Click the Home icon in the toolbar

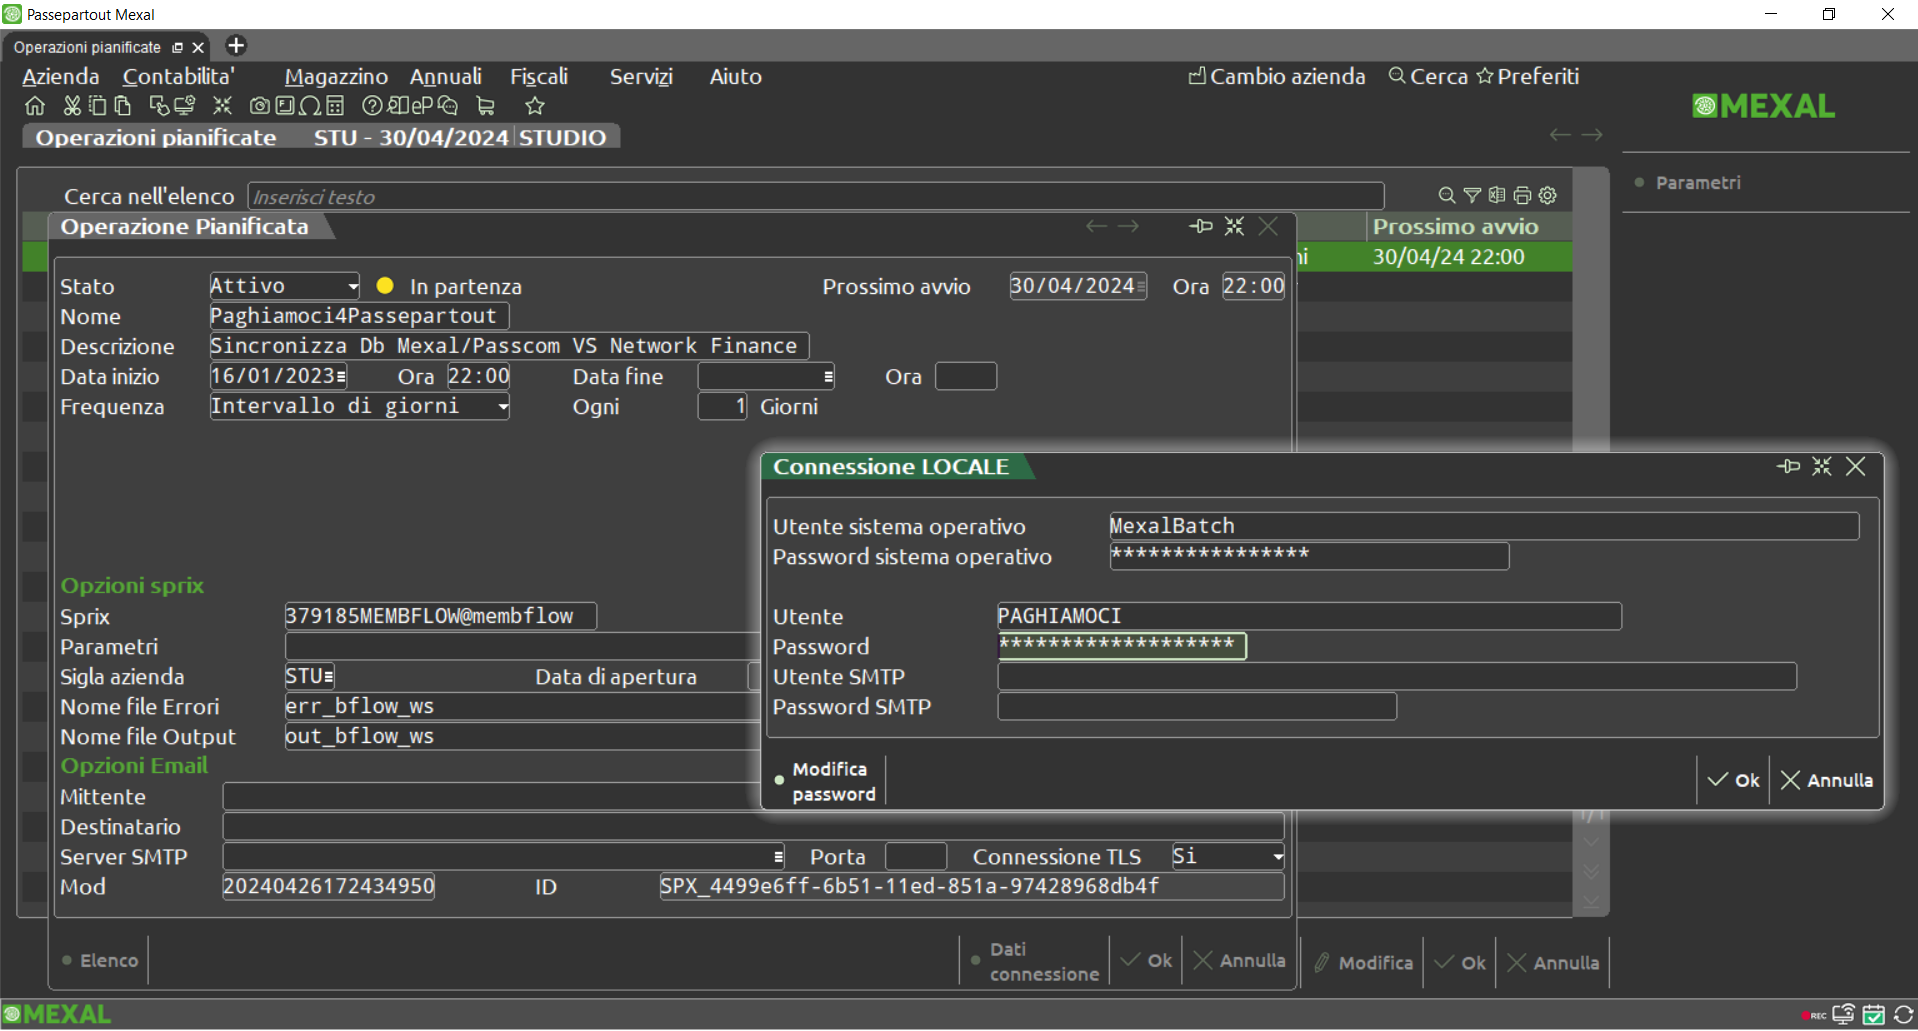click(35, 106)
